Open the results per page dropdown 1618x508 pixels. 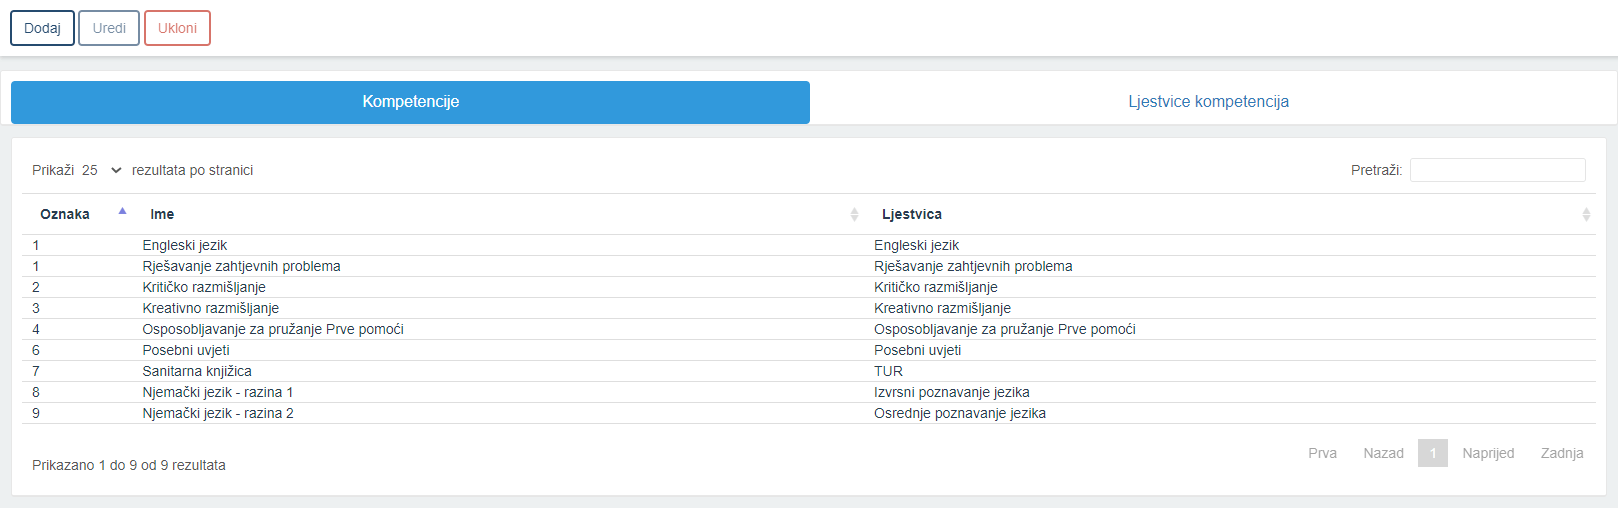[x=101, y=170]
